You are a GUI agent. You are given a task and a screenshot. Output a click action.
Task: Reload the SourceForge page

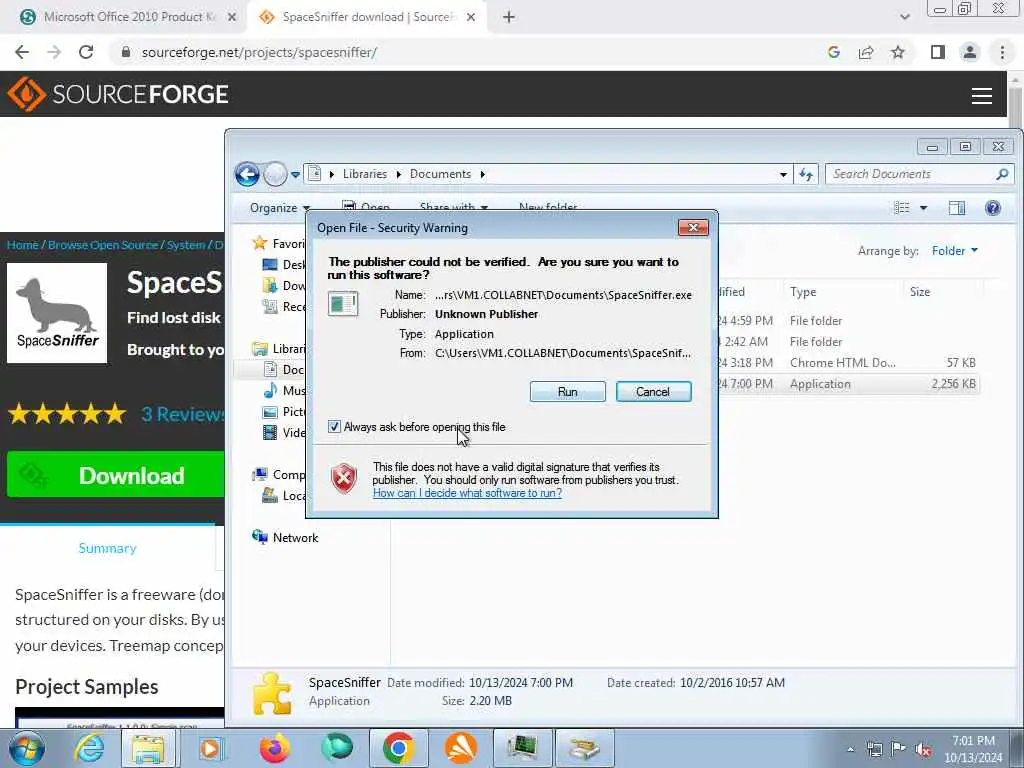86,52
